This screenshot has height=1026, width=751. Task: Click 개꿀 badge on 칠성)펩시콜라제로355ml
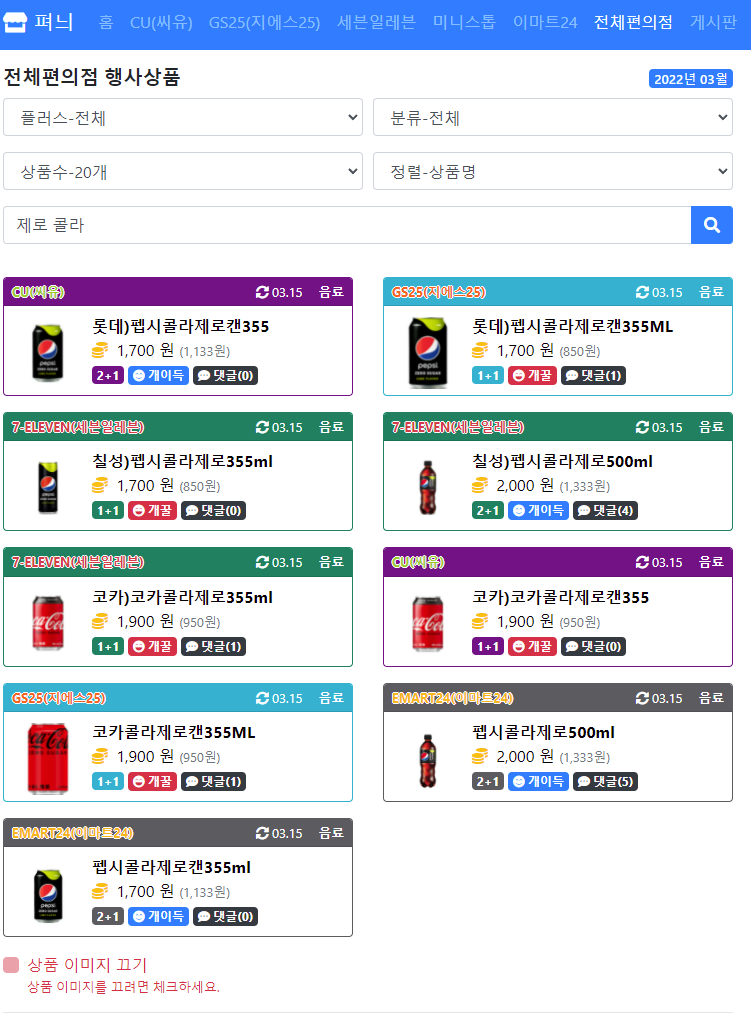[152, 510]
